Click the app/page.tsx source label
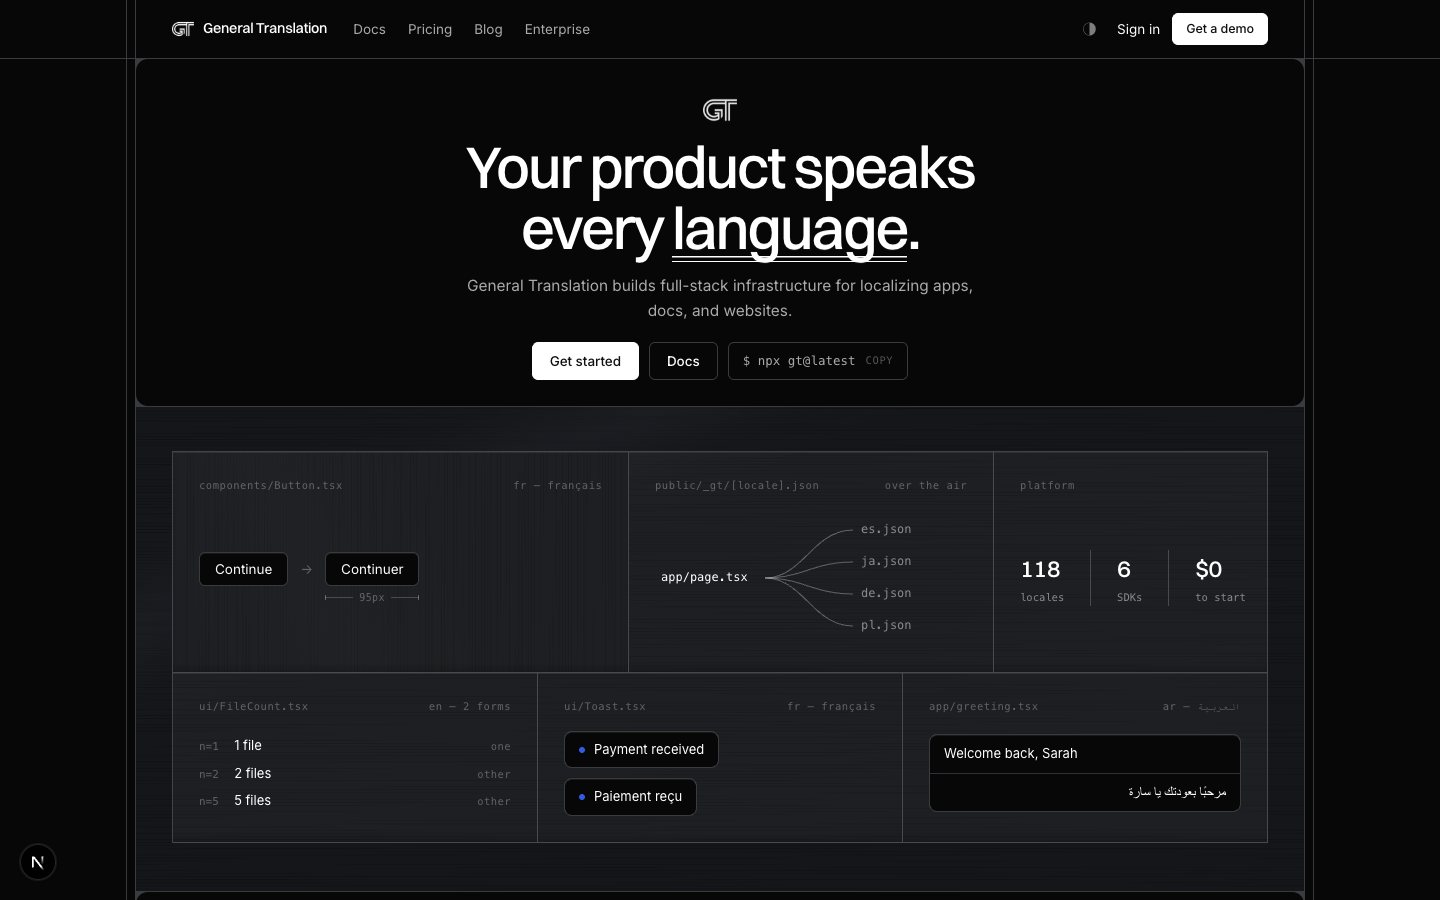Viewport: 1440px width, 900px height. (x=704, y=577)
